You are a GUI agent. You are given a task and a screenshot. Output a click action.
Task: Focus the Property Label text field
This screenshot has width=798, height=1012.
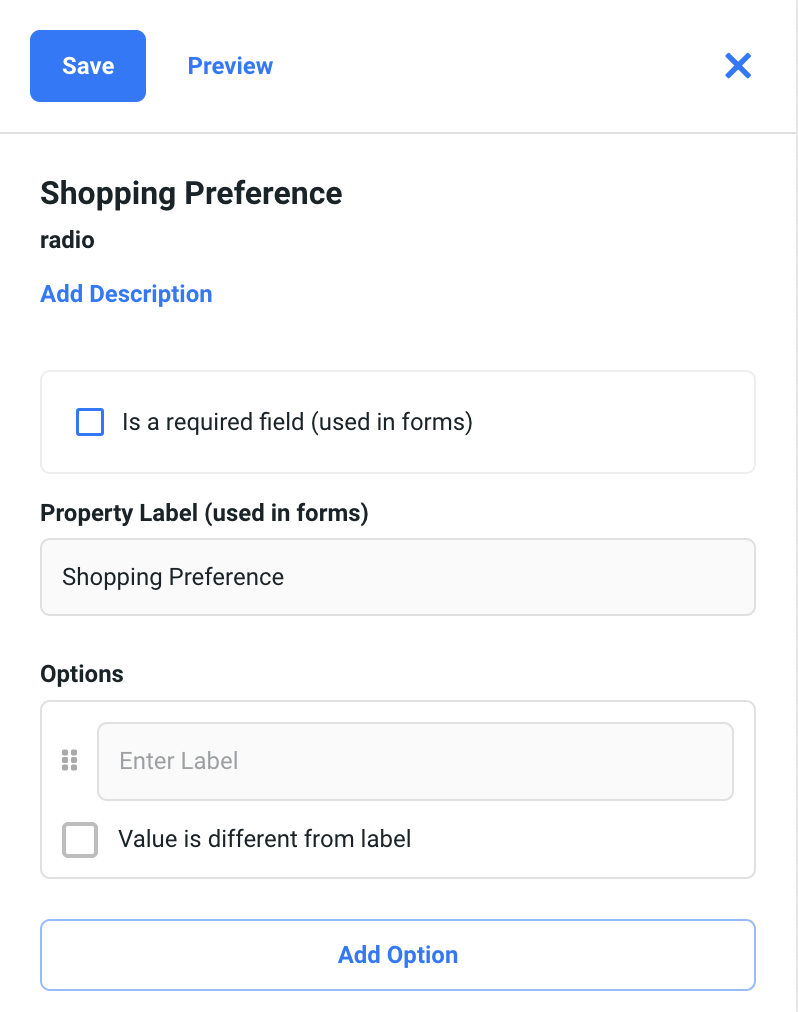pos(397,577)
